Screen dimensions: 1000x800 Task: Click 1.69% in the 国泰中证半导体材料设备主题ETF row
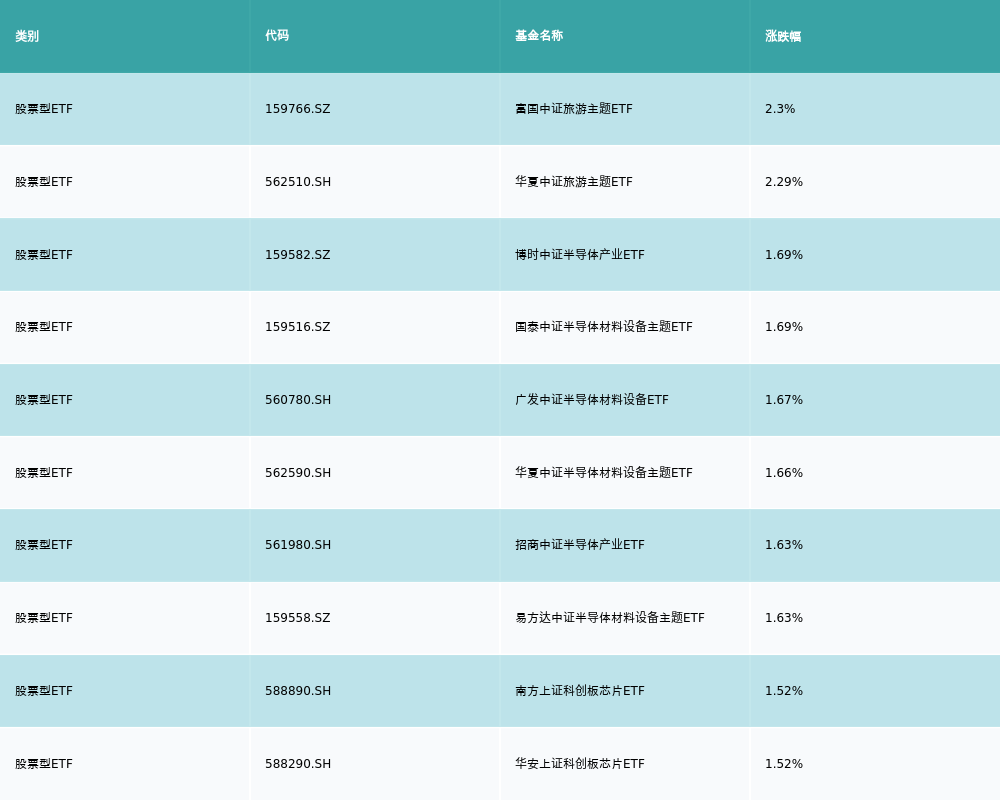pyautogui.click(x=784, y=327)
